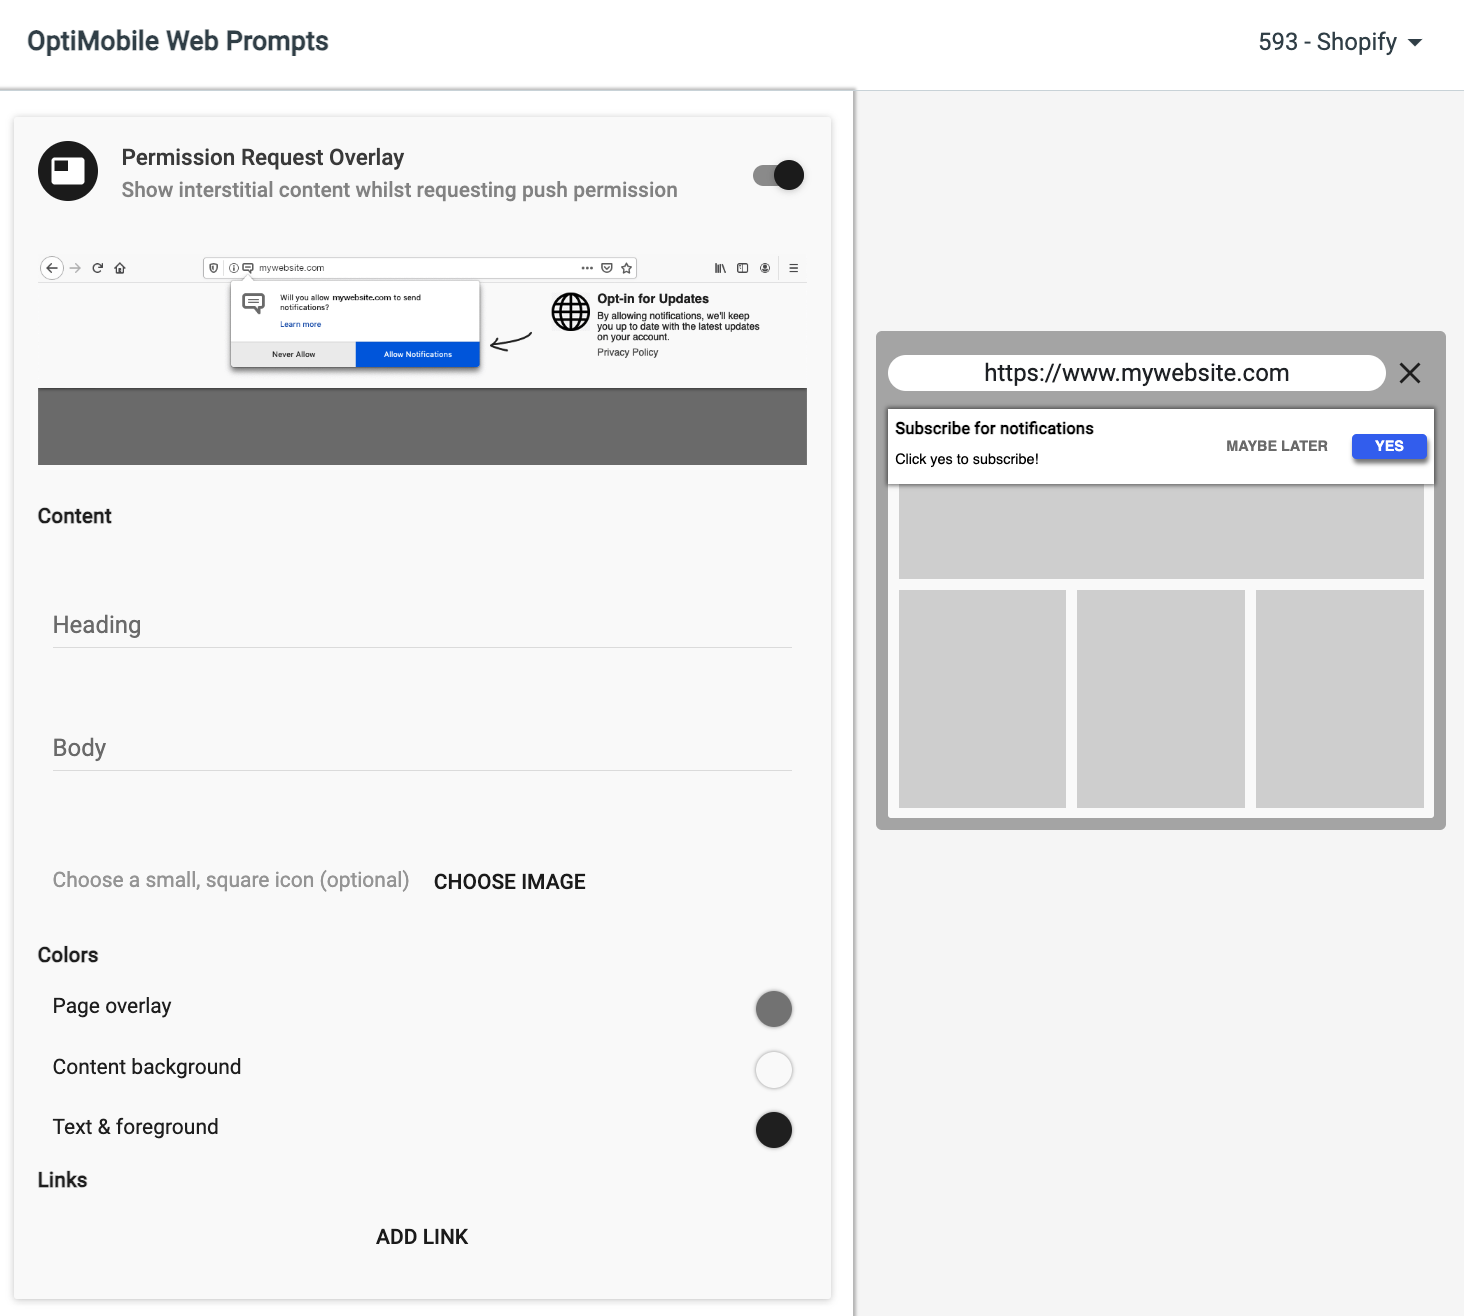The height and width of the screenshot is (1316, 1464).
Task: Click the YES button in the preview
Action: click(x=1389, y=446)
